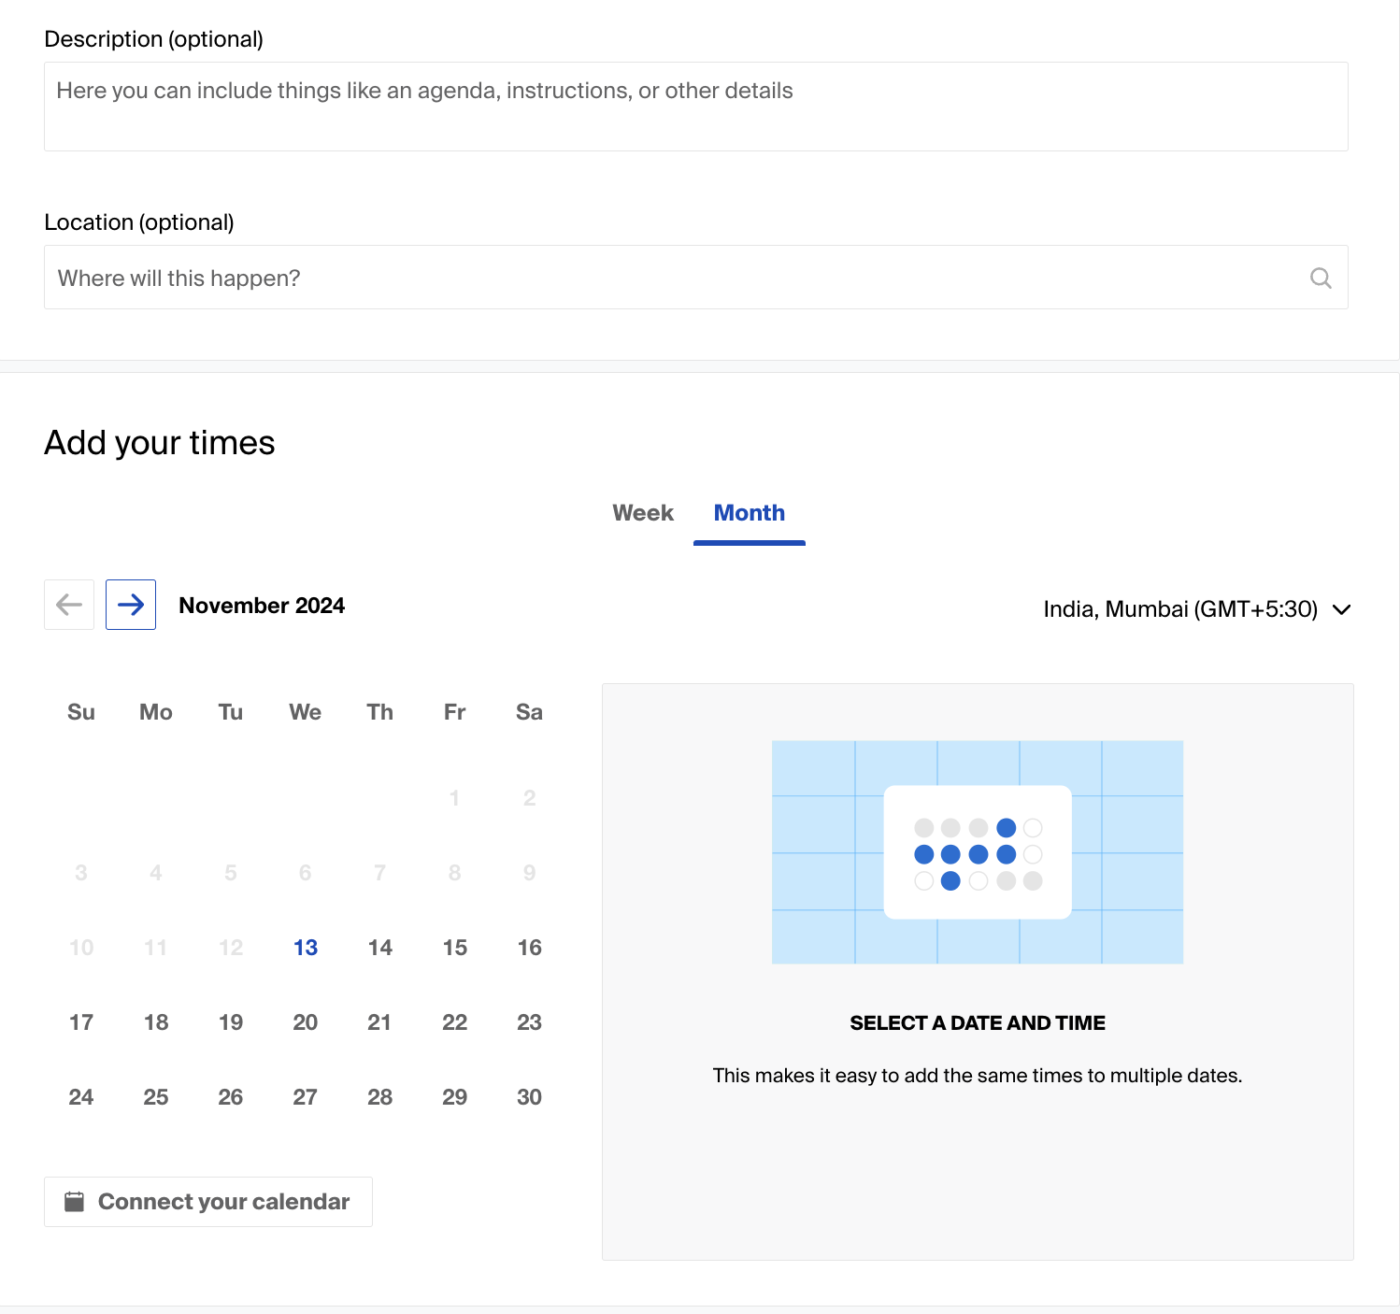
Task: Focus the Description text area
Action: (x=696, y=107)
